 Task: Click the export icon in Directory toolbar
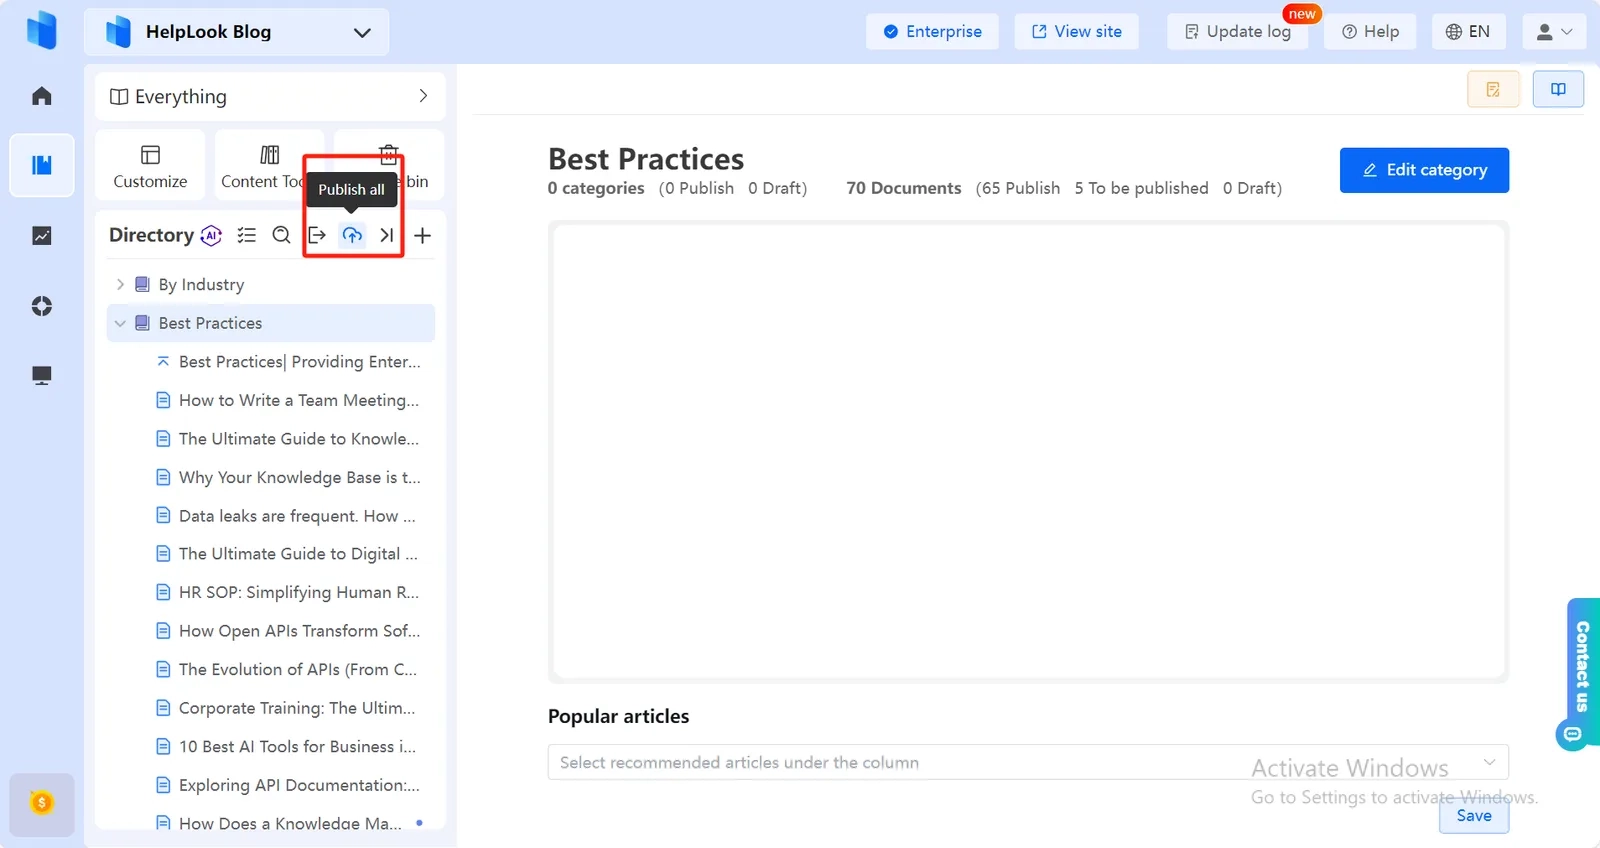(317, 235)
